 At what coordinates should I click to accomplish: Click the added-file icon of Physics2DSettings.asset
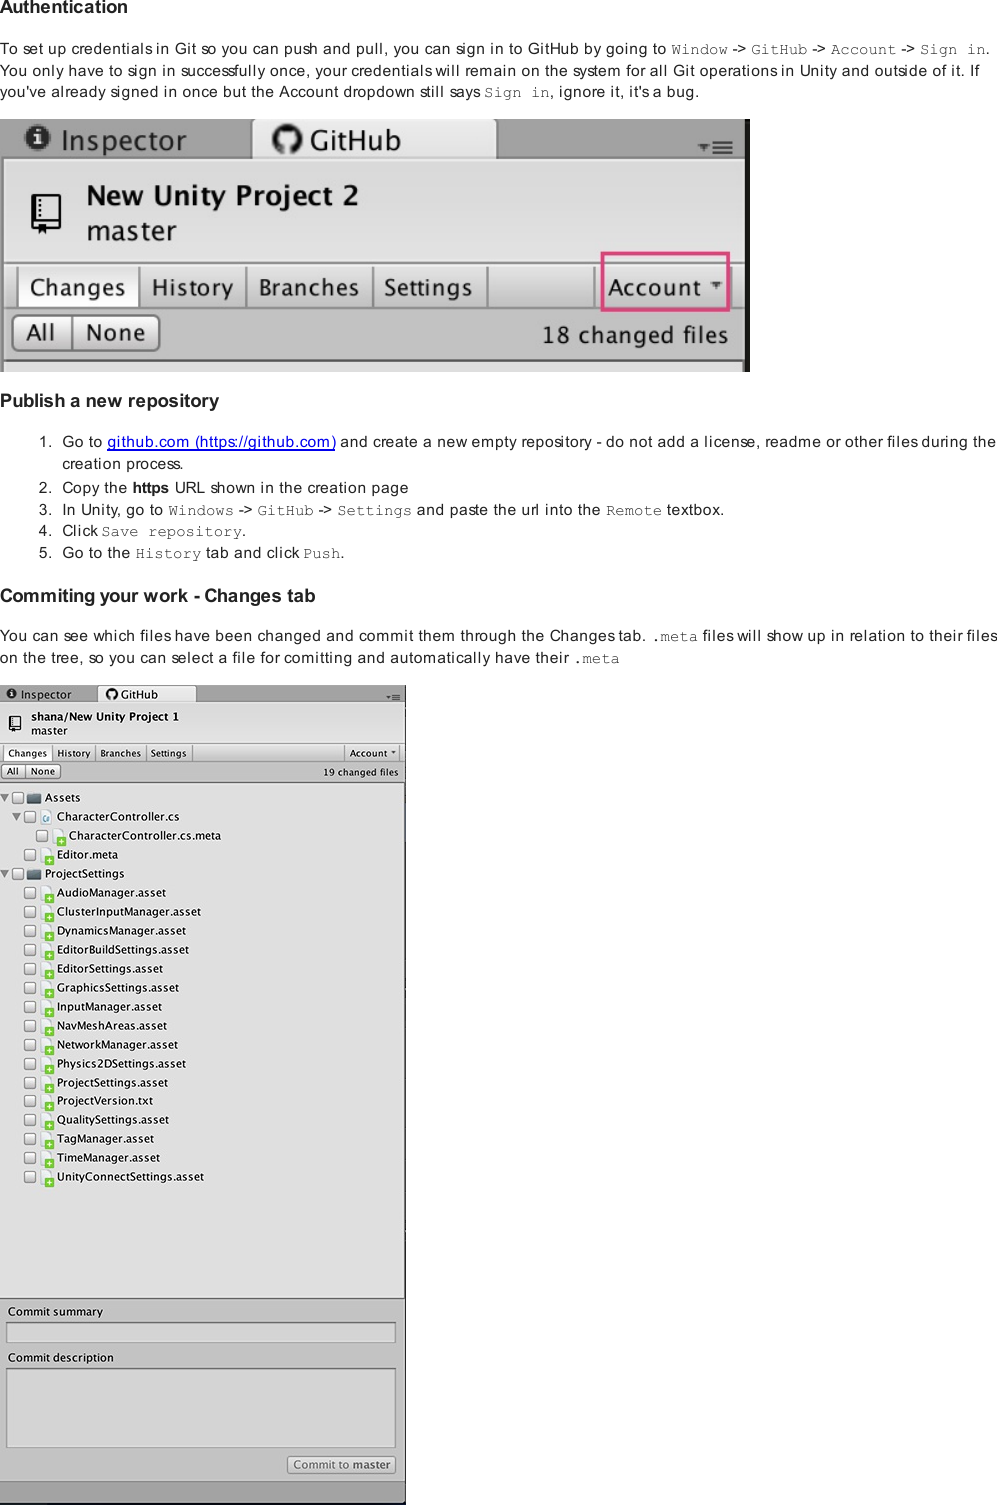coord(47,1065)
